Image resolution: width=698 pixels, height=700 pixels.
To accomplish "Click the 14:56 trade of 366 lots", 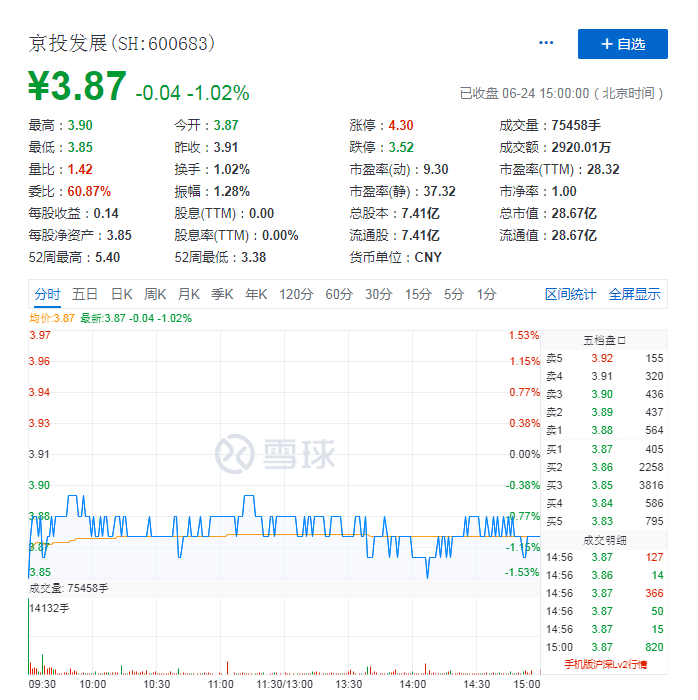I will coord(605,593).
